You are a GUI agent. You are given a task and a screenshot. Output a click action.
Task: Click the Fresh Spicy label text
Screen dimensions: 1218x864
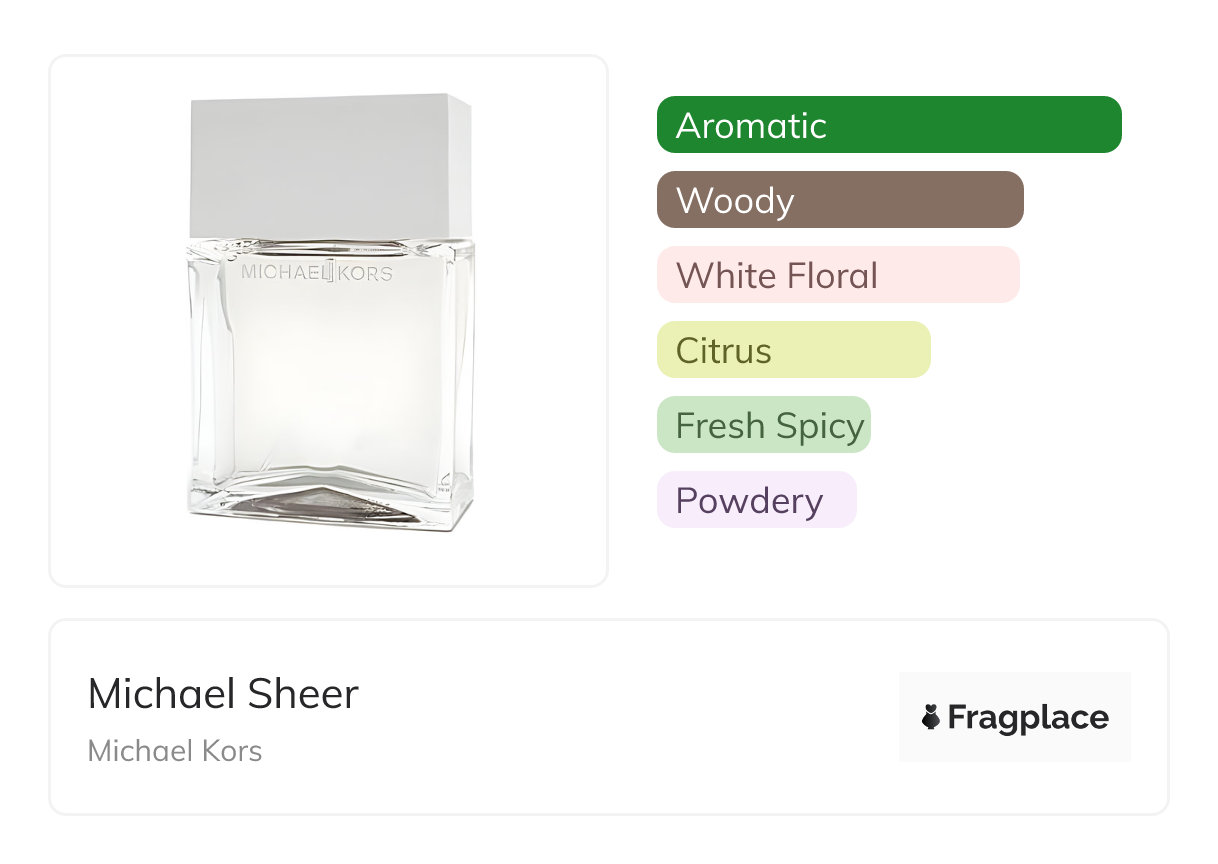point(769,426)
